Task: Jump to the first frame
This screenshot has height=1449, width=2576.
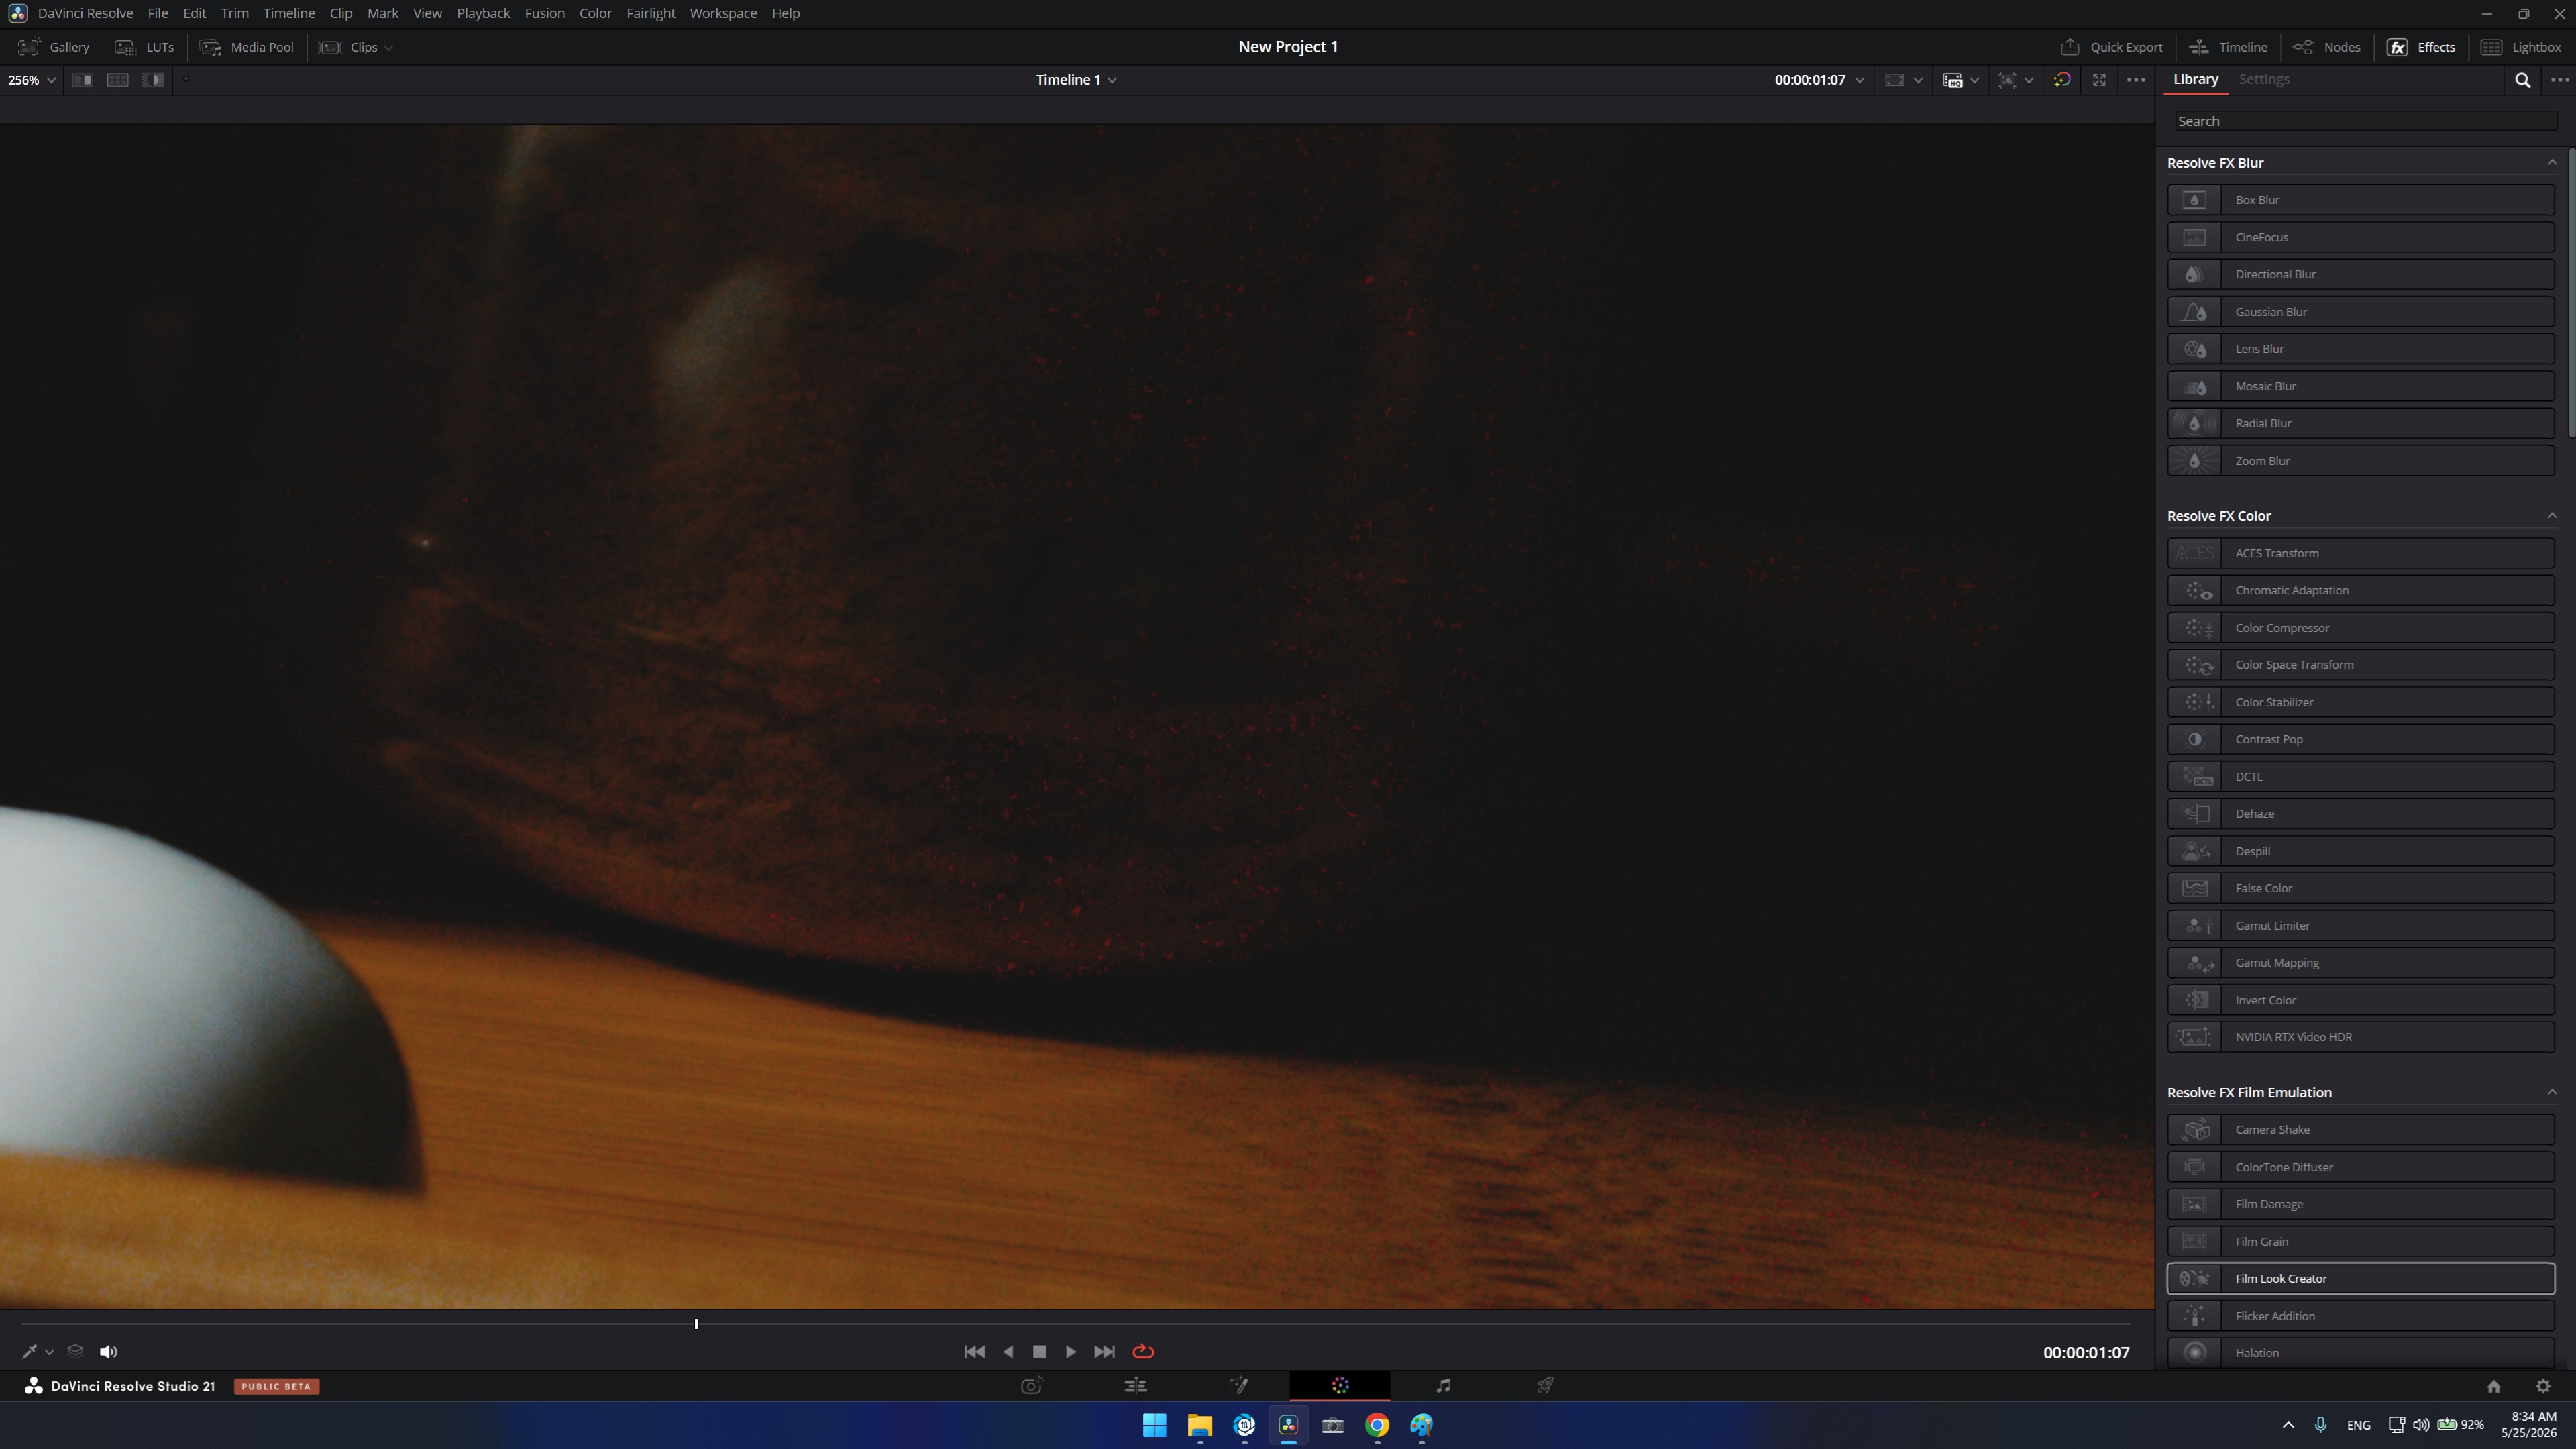Action: point(974,1352)
